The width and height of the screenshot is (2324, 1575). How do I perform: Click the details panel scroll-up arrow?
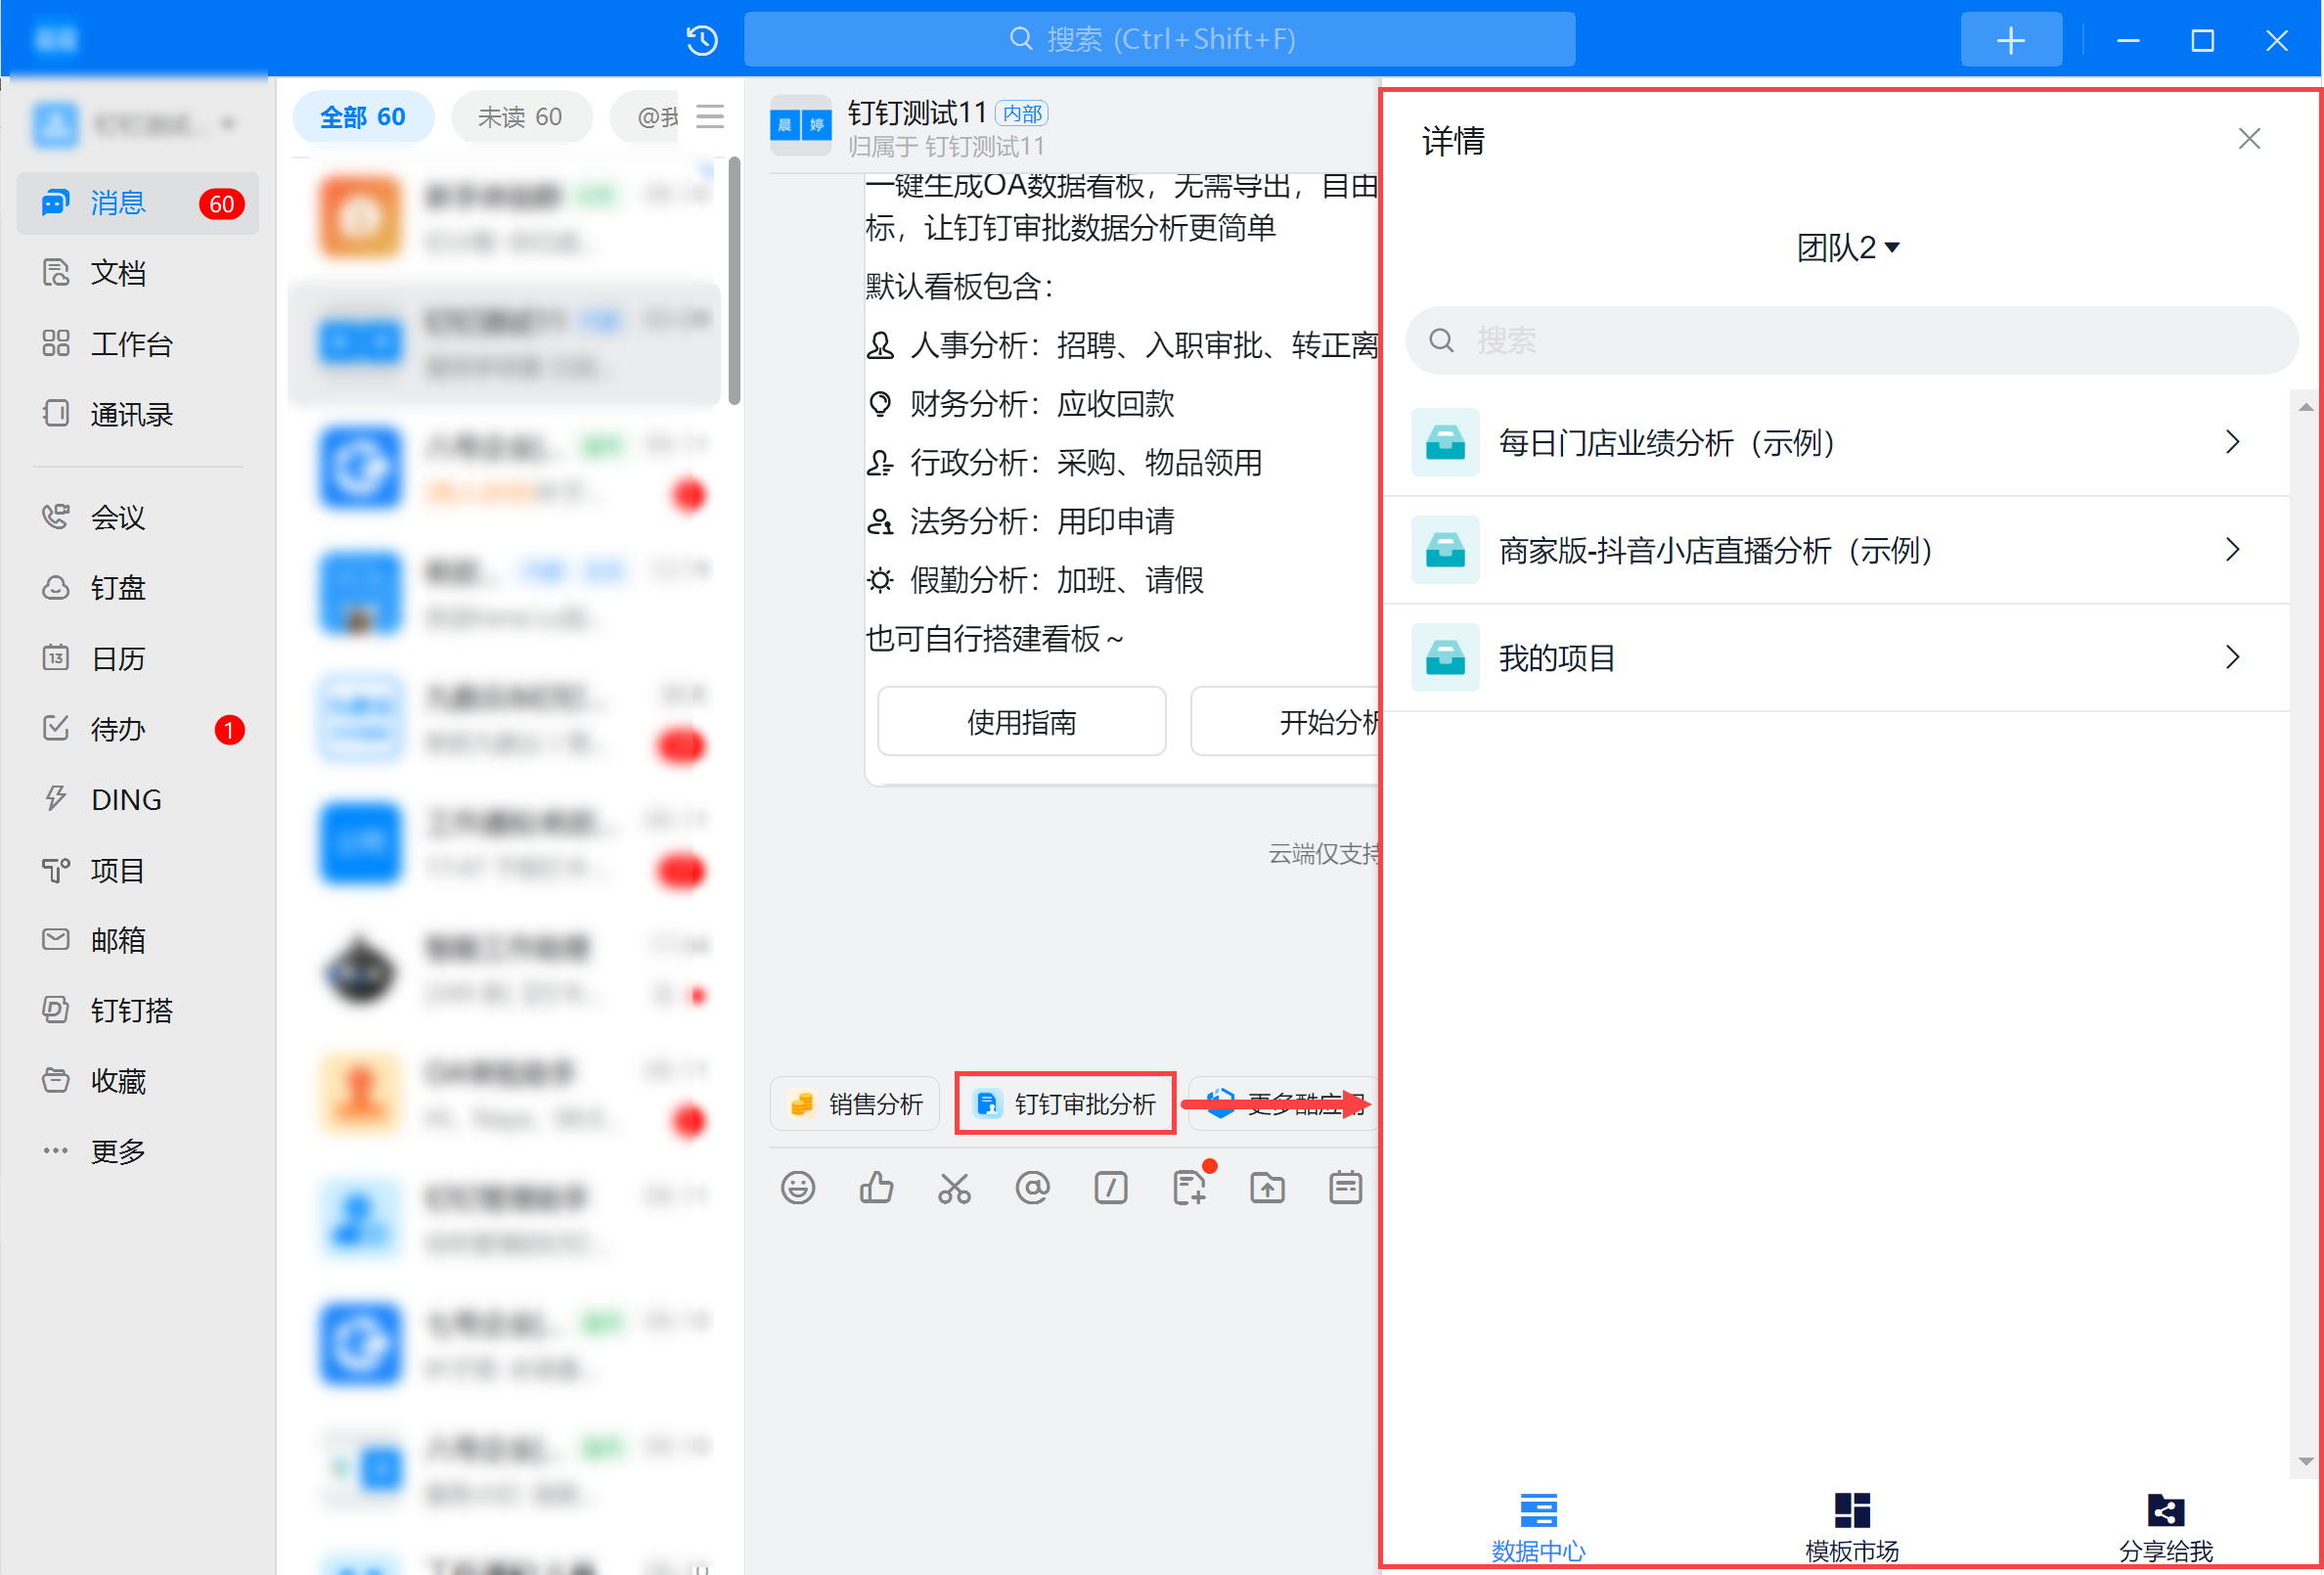(x=2305, y=407)
